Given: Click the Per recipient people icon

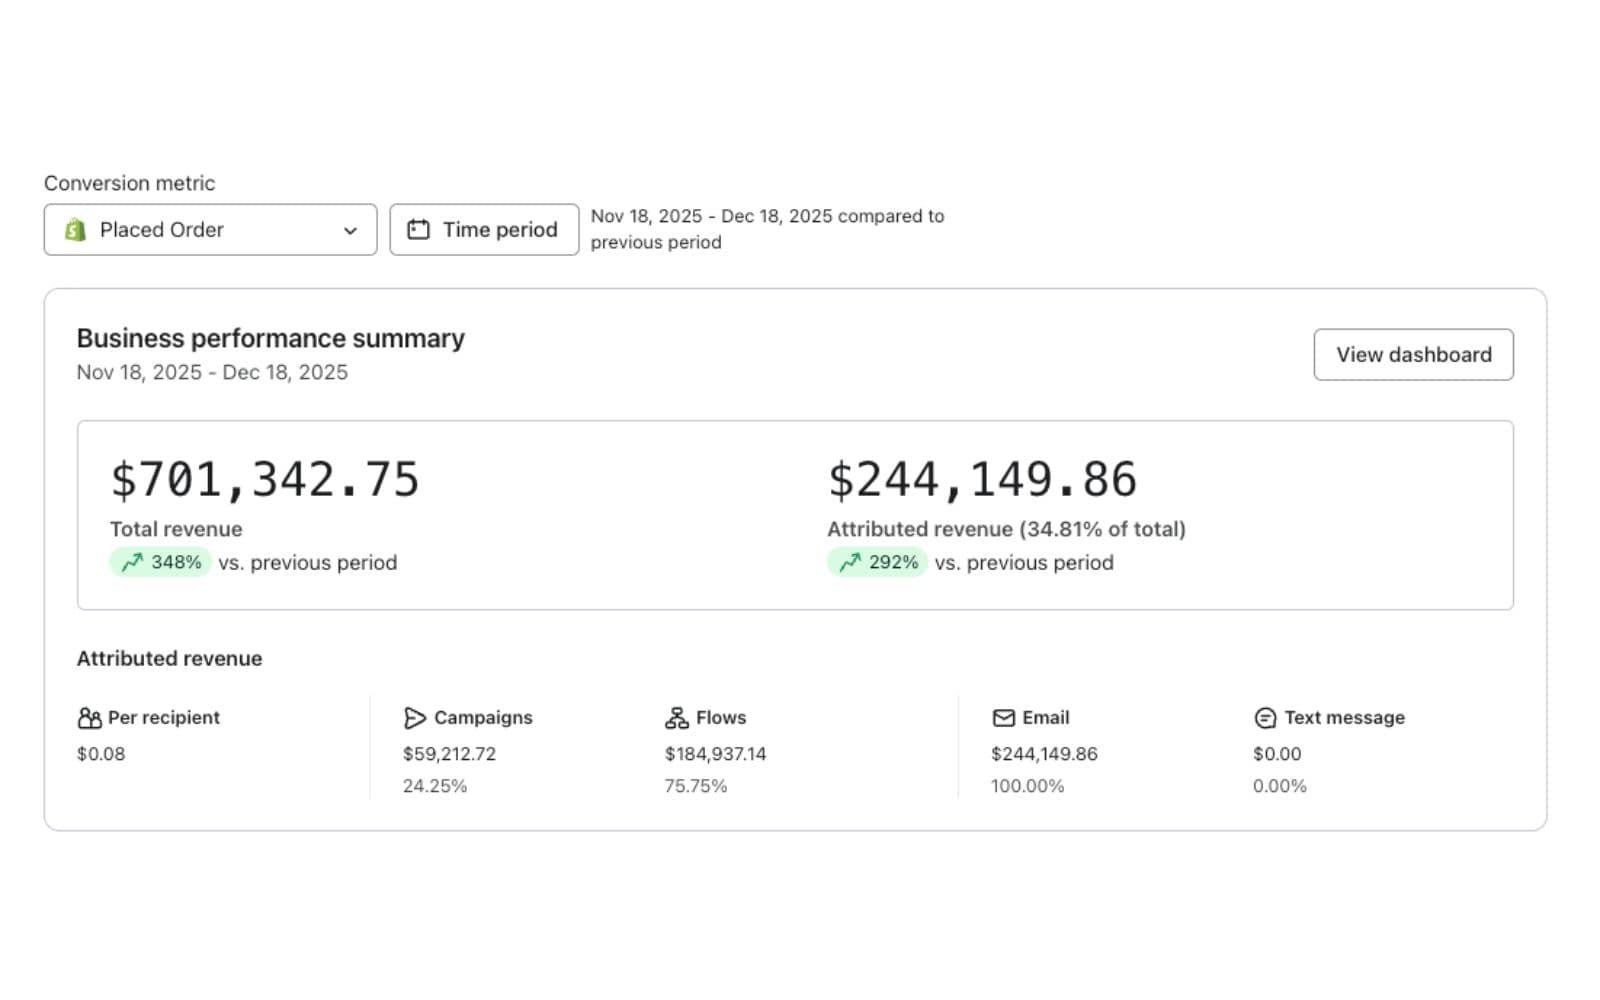Looking at the screenshot, I should (89, 718).
